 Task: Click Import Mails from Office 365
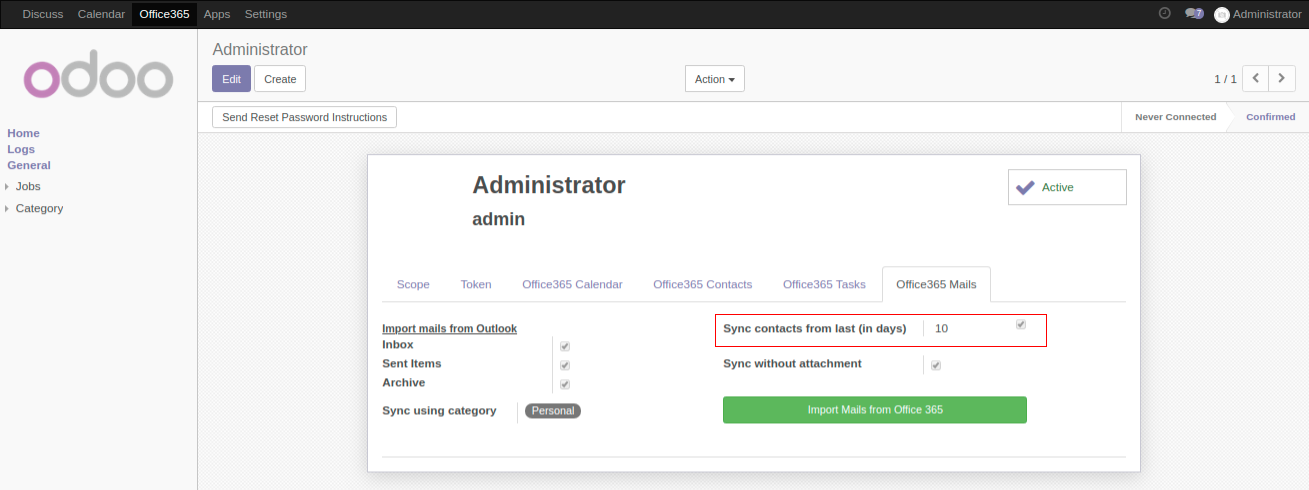tap(875, 410)
